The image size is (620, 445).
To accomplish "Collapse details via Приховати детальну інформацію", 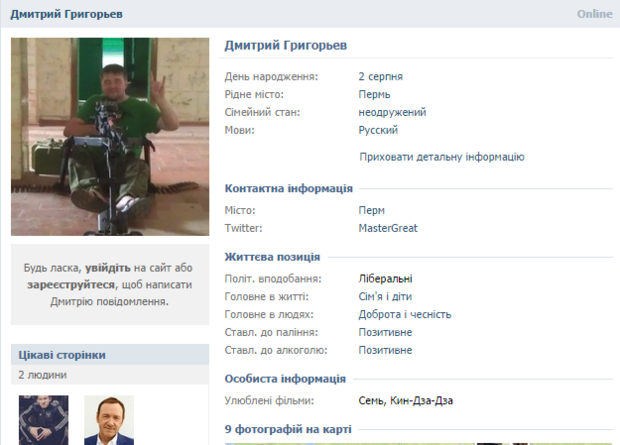I will point(442,157).
